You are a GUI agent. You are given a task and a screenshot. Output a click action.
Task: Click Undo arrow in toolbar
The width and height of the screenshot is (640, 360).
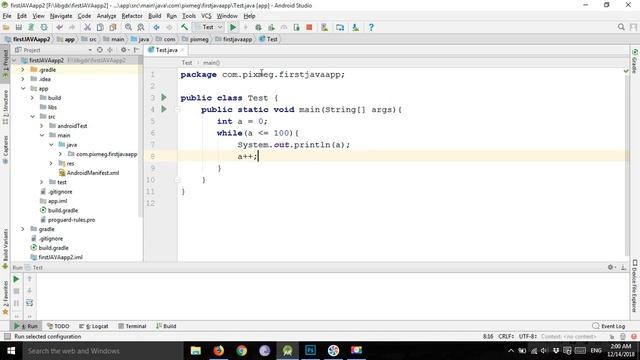click(60, 27)
